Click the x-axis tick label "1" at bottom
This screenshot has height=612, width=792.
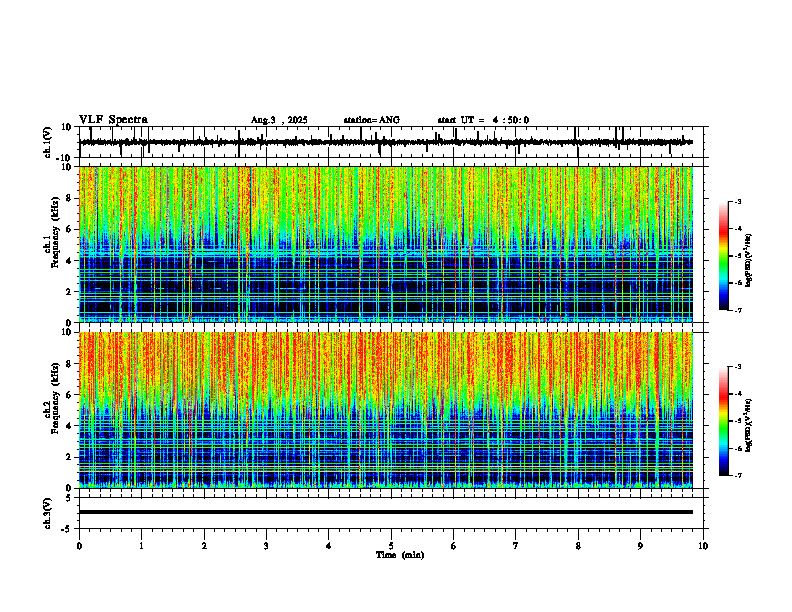pos(141,546)
